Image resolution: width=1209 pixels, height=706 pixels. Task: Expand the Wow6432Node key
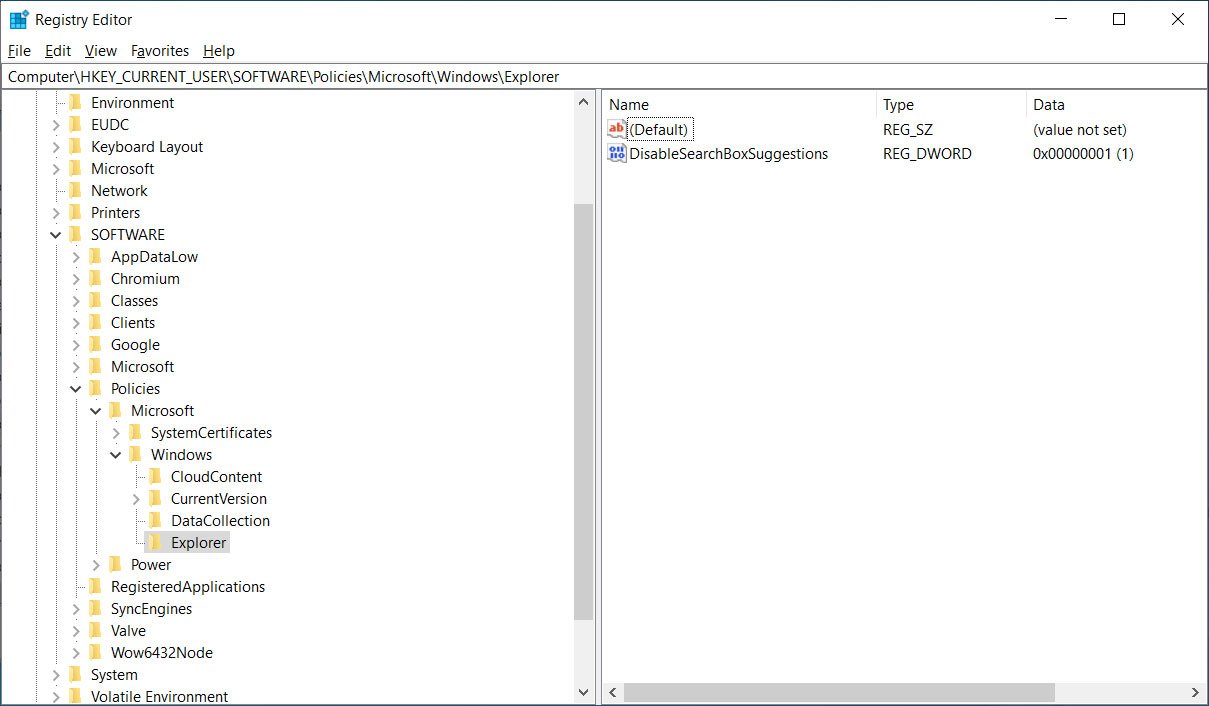[x=76, y=652]
